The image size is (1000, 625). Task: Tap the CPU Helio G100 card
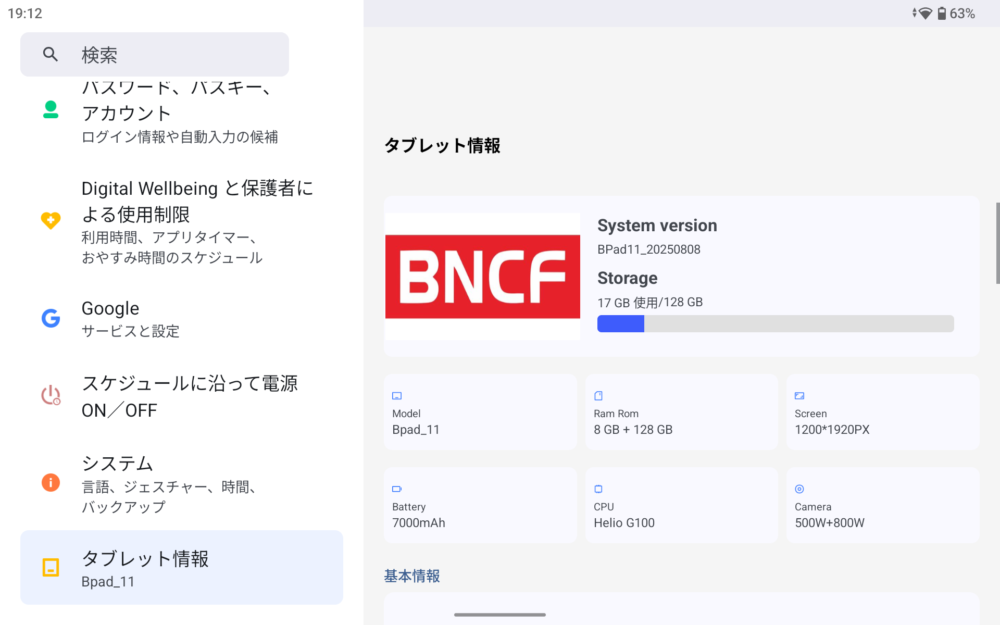coord(681,506)
